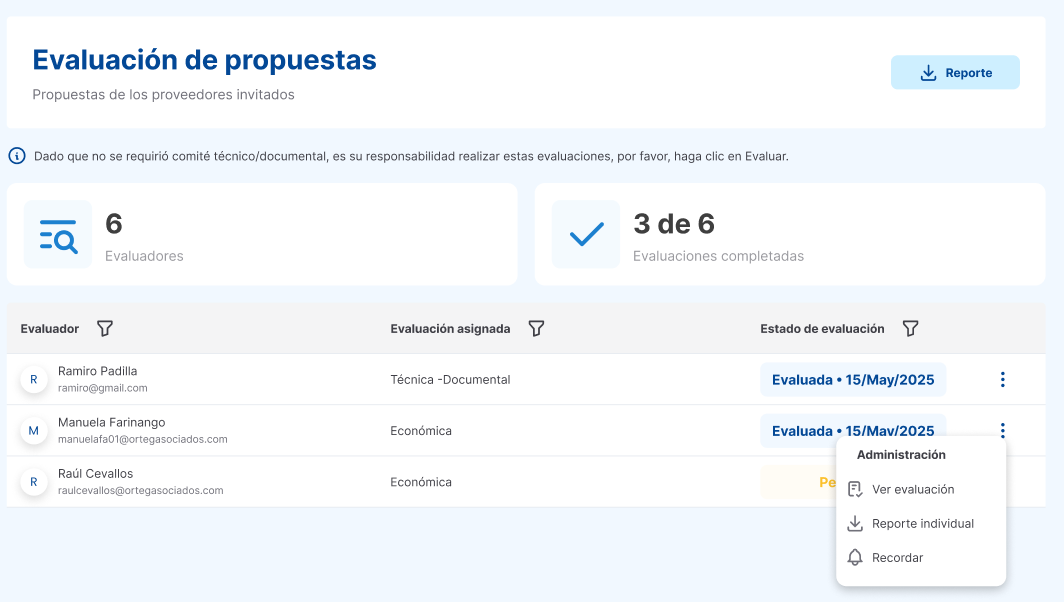1064x602 pixels.
Task: Click Raúl Cevallos's avatar circle
Action: coord(33,481)
